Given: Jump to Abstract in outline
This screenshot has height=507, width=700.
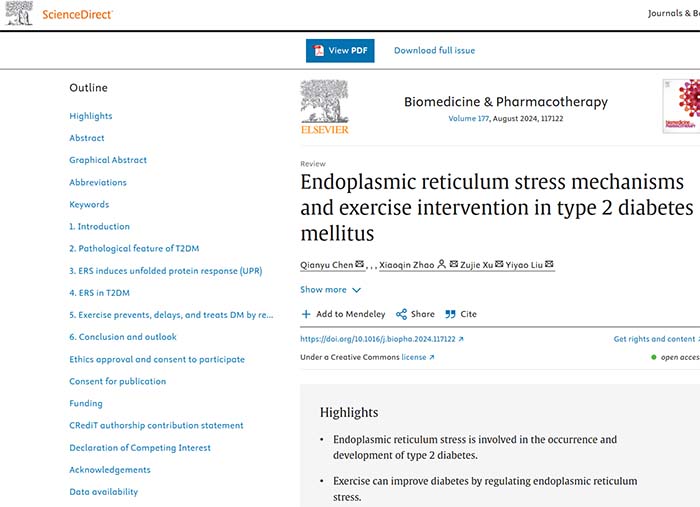Looking at the screenshot, I should point(87,138).
